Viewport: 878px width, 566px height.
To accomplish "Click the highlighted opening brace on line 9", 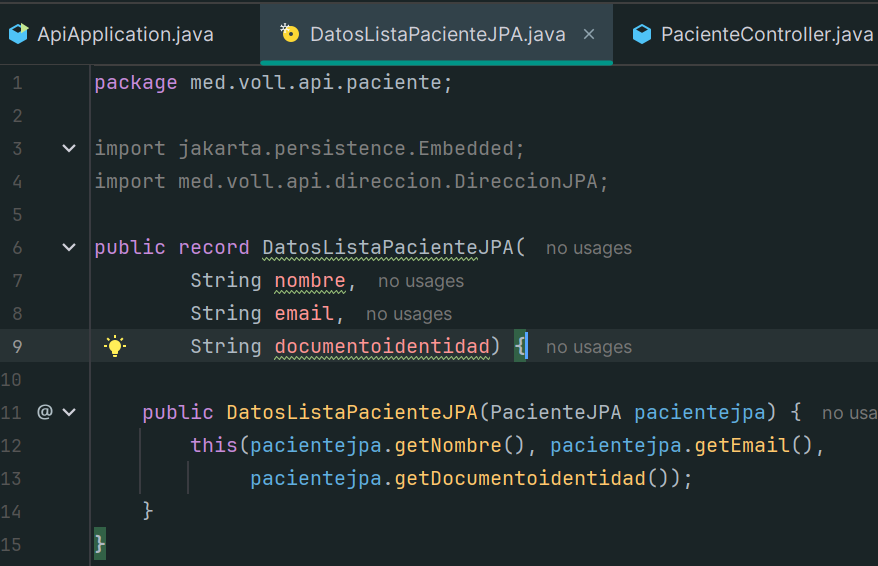I will 520,347.
